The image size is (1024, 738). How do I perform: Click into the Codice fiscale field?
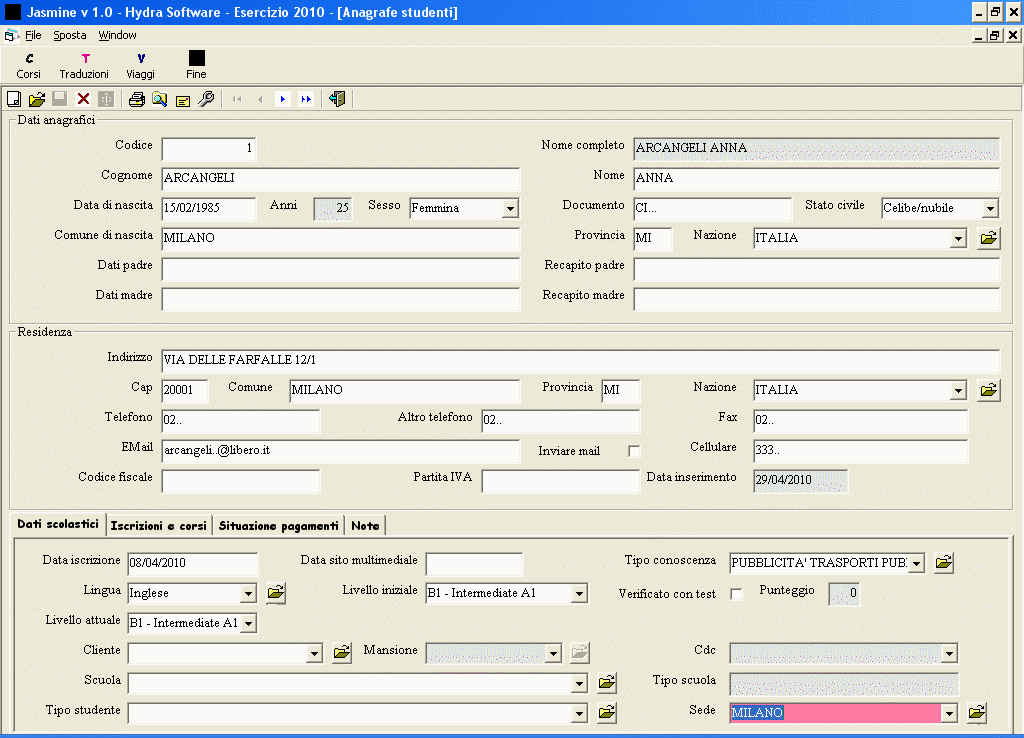[x=241, y=481]
